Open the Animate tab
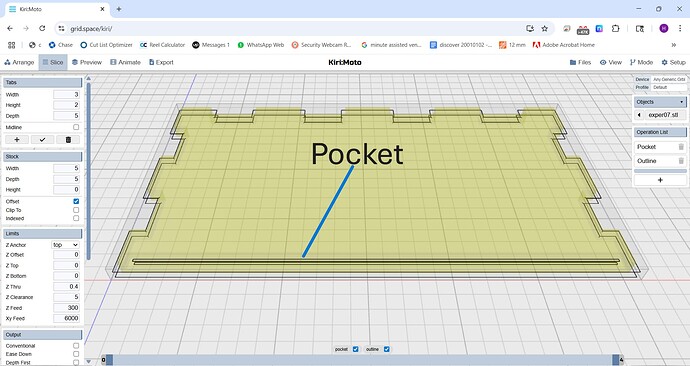Screen dimensions: 690x366 pos(125,62)
